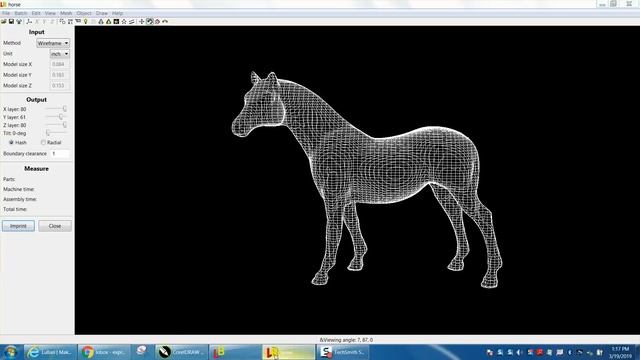Click the Model size X field
The height and width of the screenshot is (360, 640).
coord(60,64)
